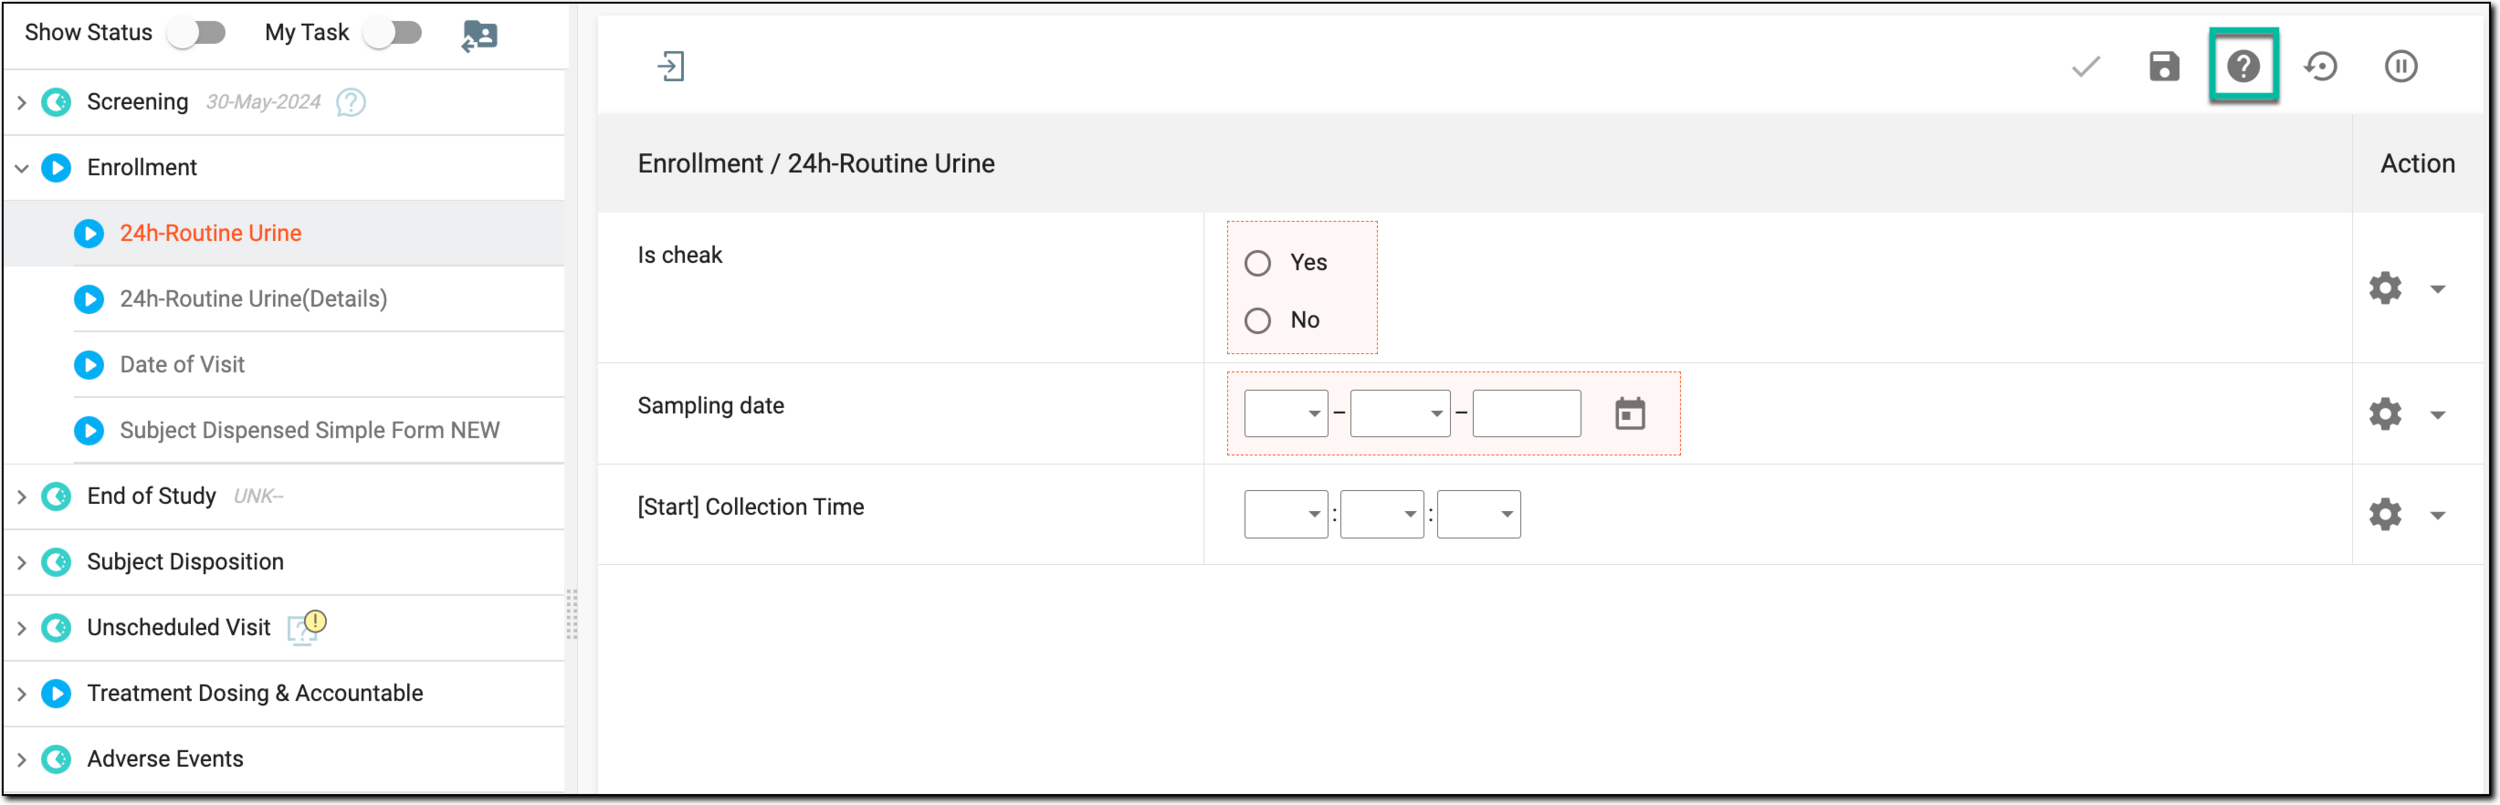This screenshot has width=2500, height=805.
Task: Open the first Collection Time dropdown
Action: click(x=1286, y=514)
